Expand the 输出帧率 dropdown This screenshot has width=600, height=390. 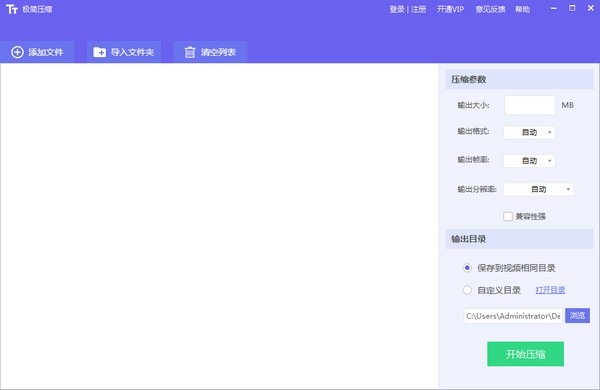coord(529,161)
